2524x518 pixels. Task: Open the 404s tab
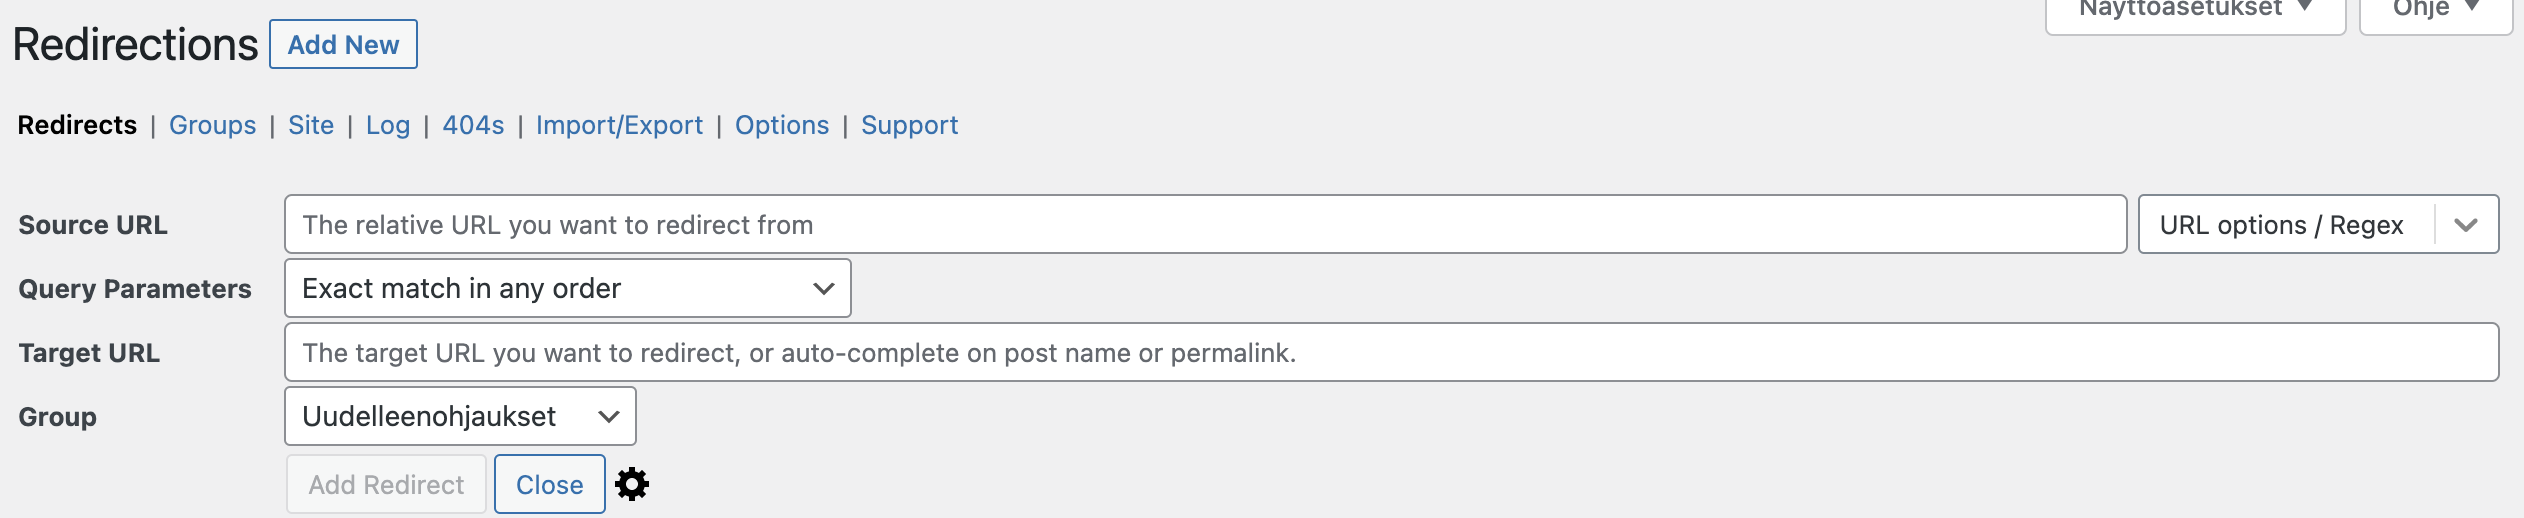(x=473, y=125)
